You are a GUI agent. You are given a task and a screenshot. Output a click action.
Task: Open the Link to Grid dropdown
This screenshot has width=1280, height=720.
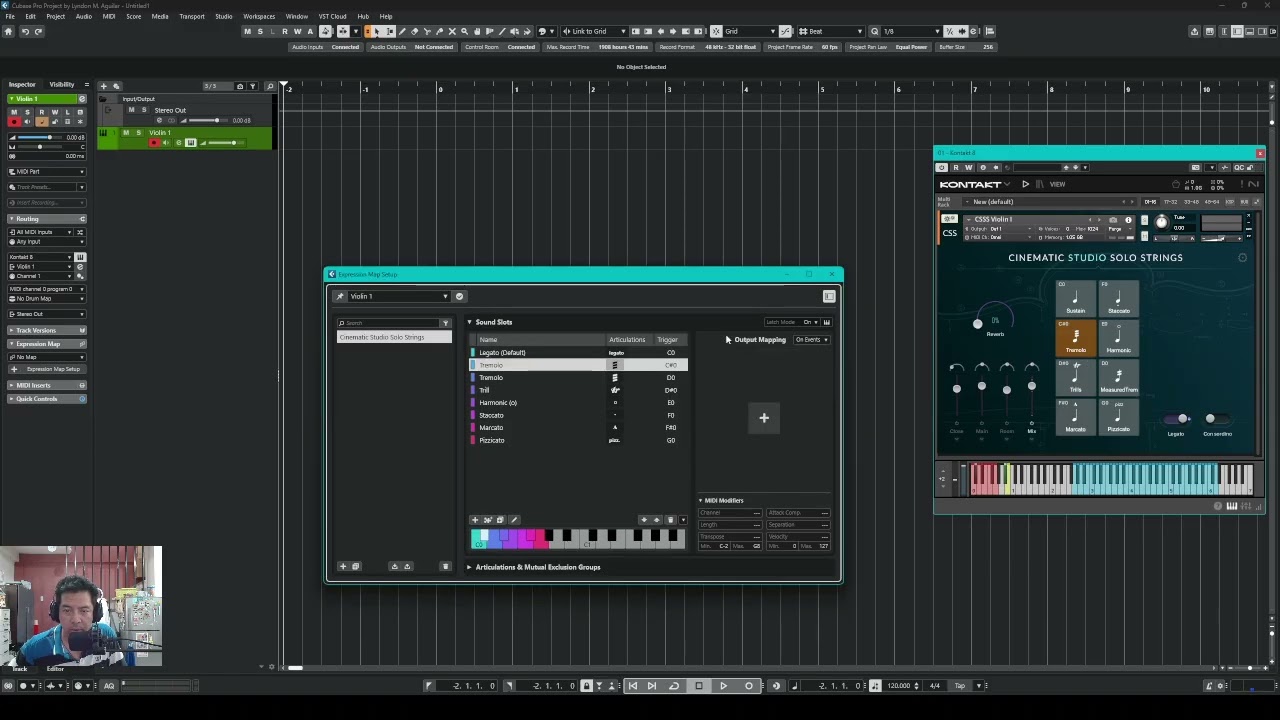(x=593, y=31)
